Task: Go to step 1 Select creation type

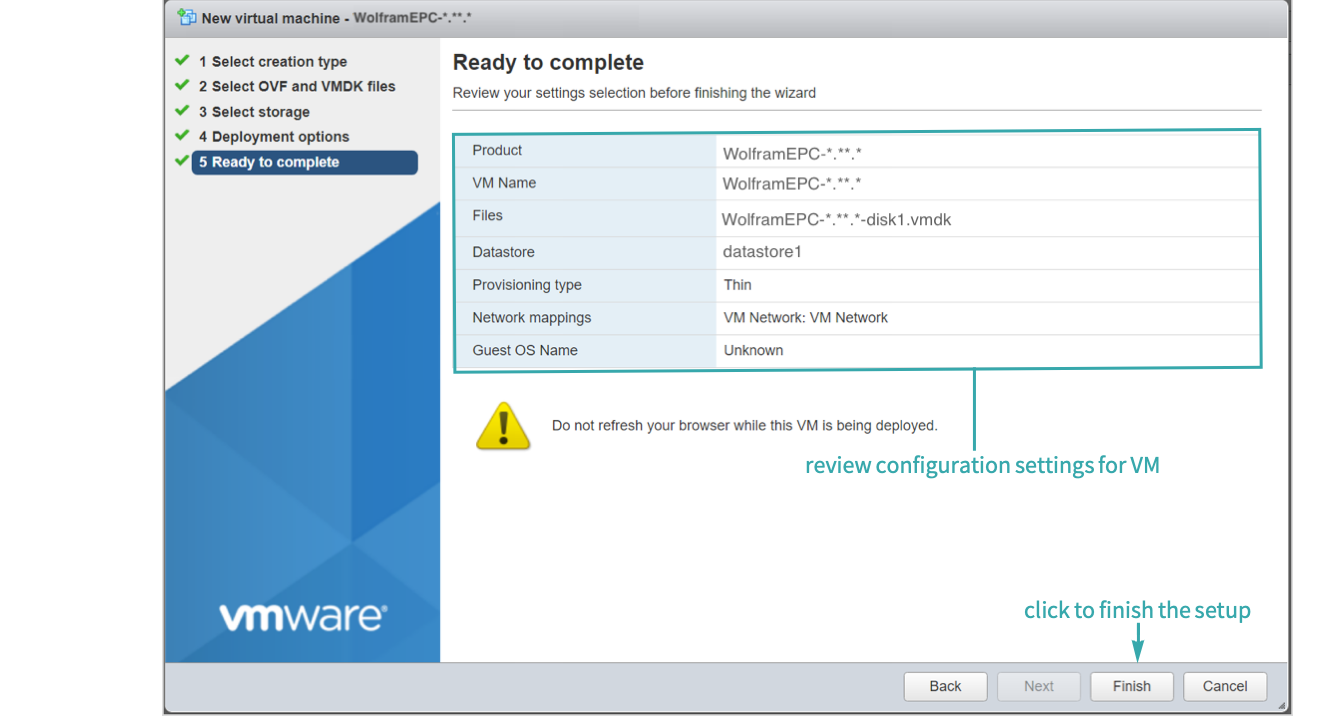Action: pyautogui.click(x=272, y=62)
